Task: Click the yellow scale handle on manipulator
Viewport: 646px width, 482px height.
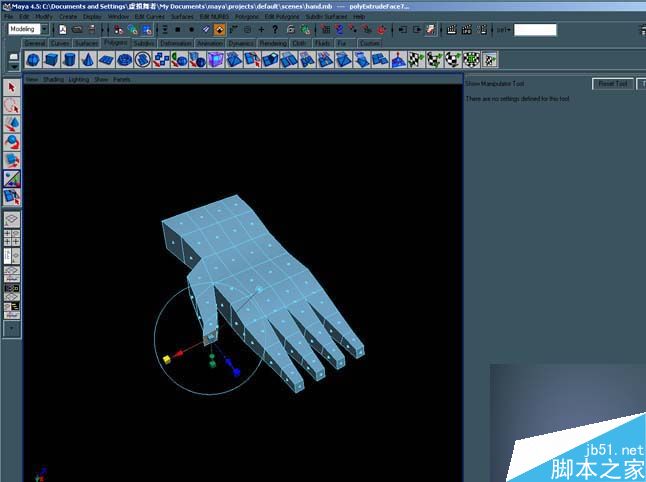Action: pos(166,358)
